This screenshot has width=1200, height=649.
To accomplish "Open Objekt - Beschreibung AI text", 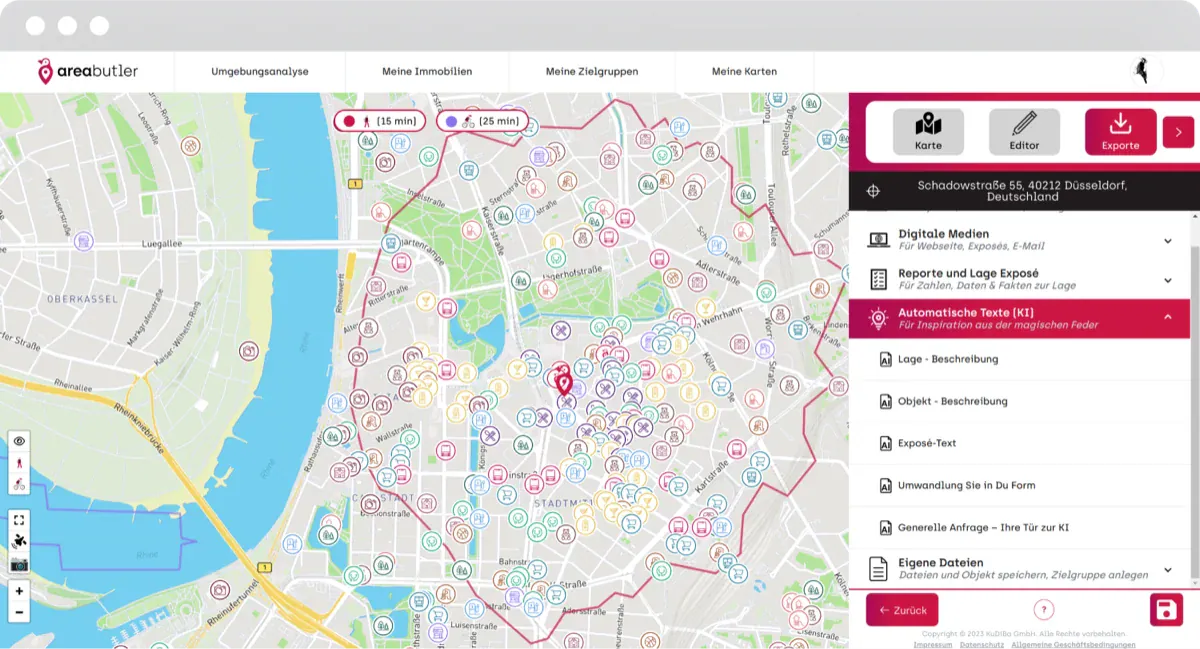I will 953,401.
